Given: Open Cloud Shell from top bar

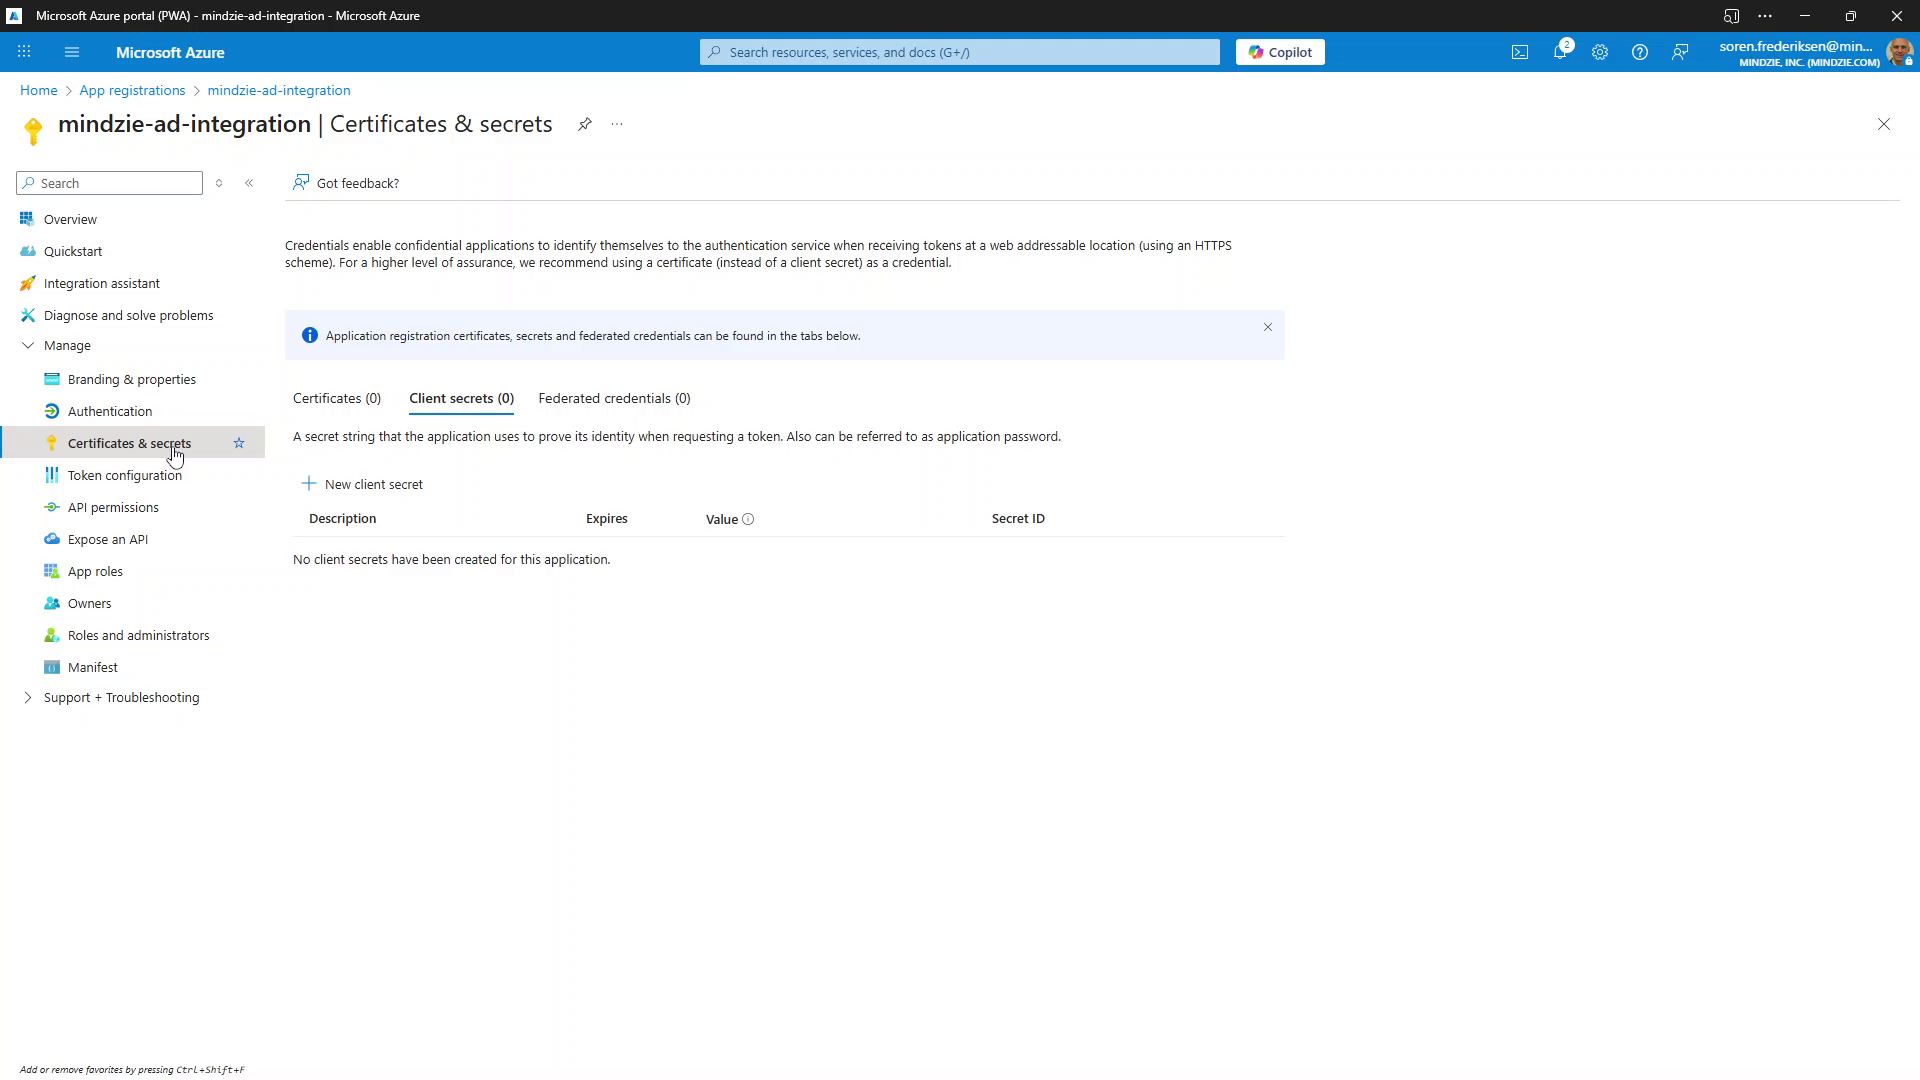Looking at the screenshot, I should coord(1520,52).
